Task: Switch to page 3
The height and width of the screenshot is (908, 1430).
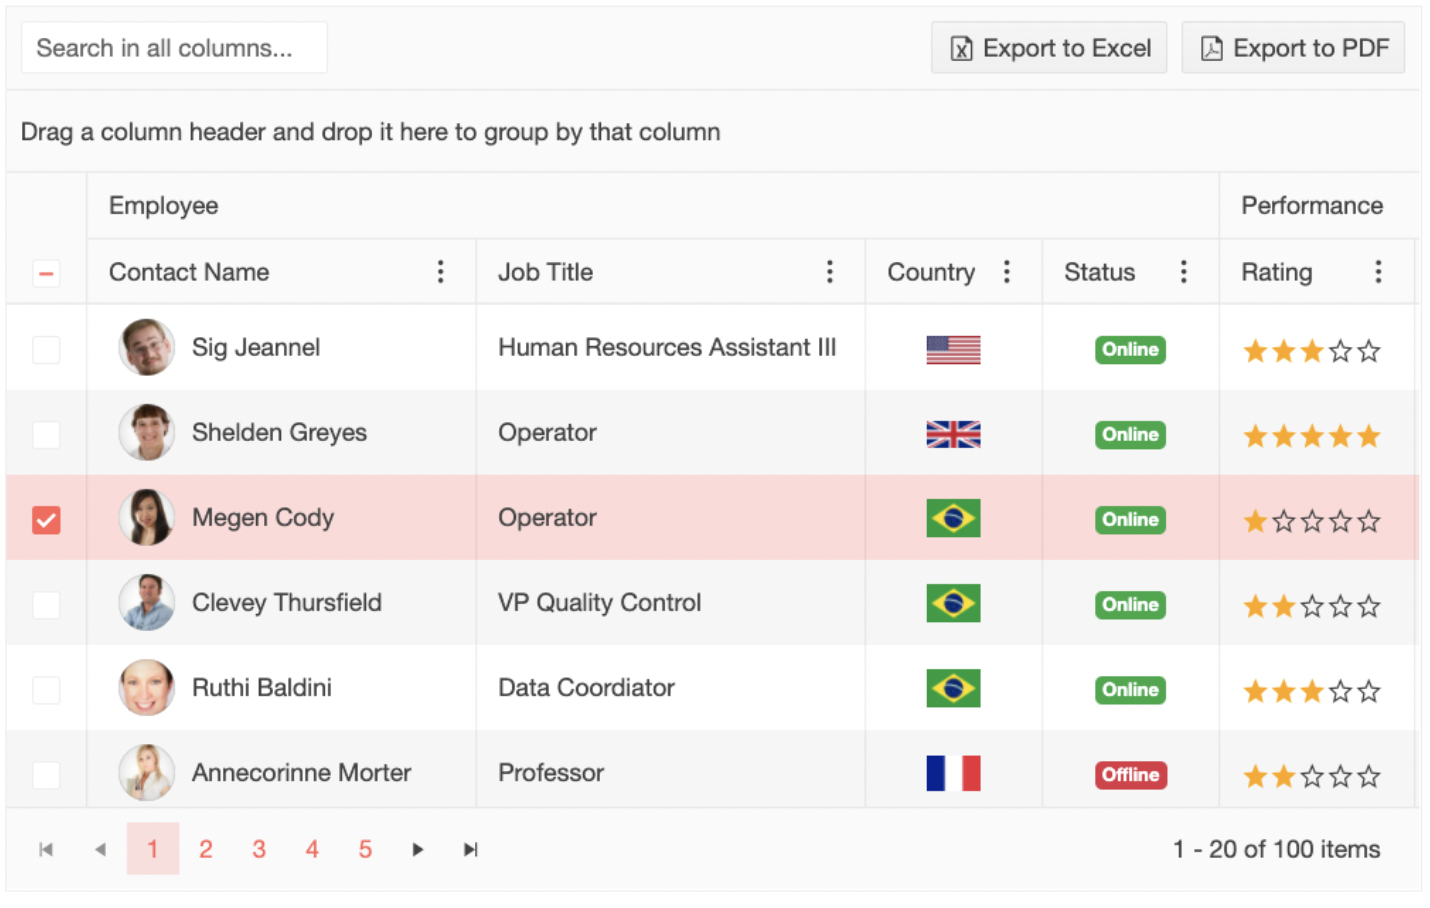Action: click(x=259, y=850)
